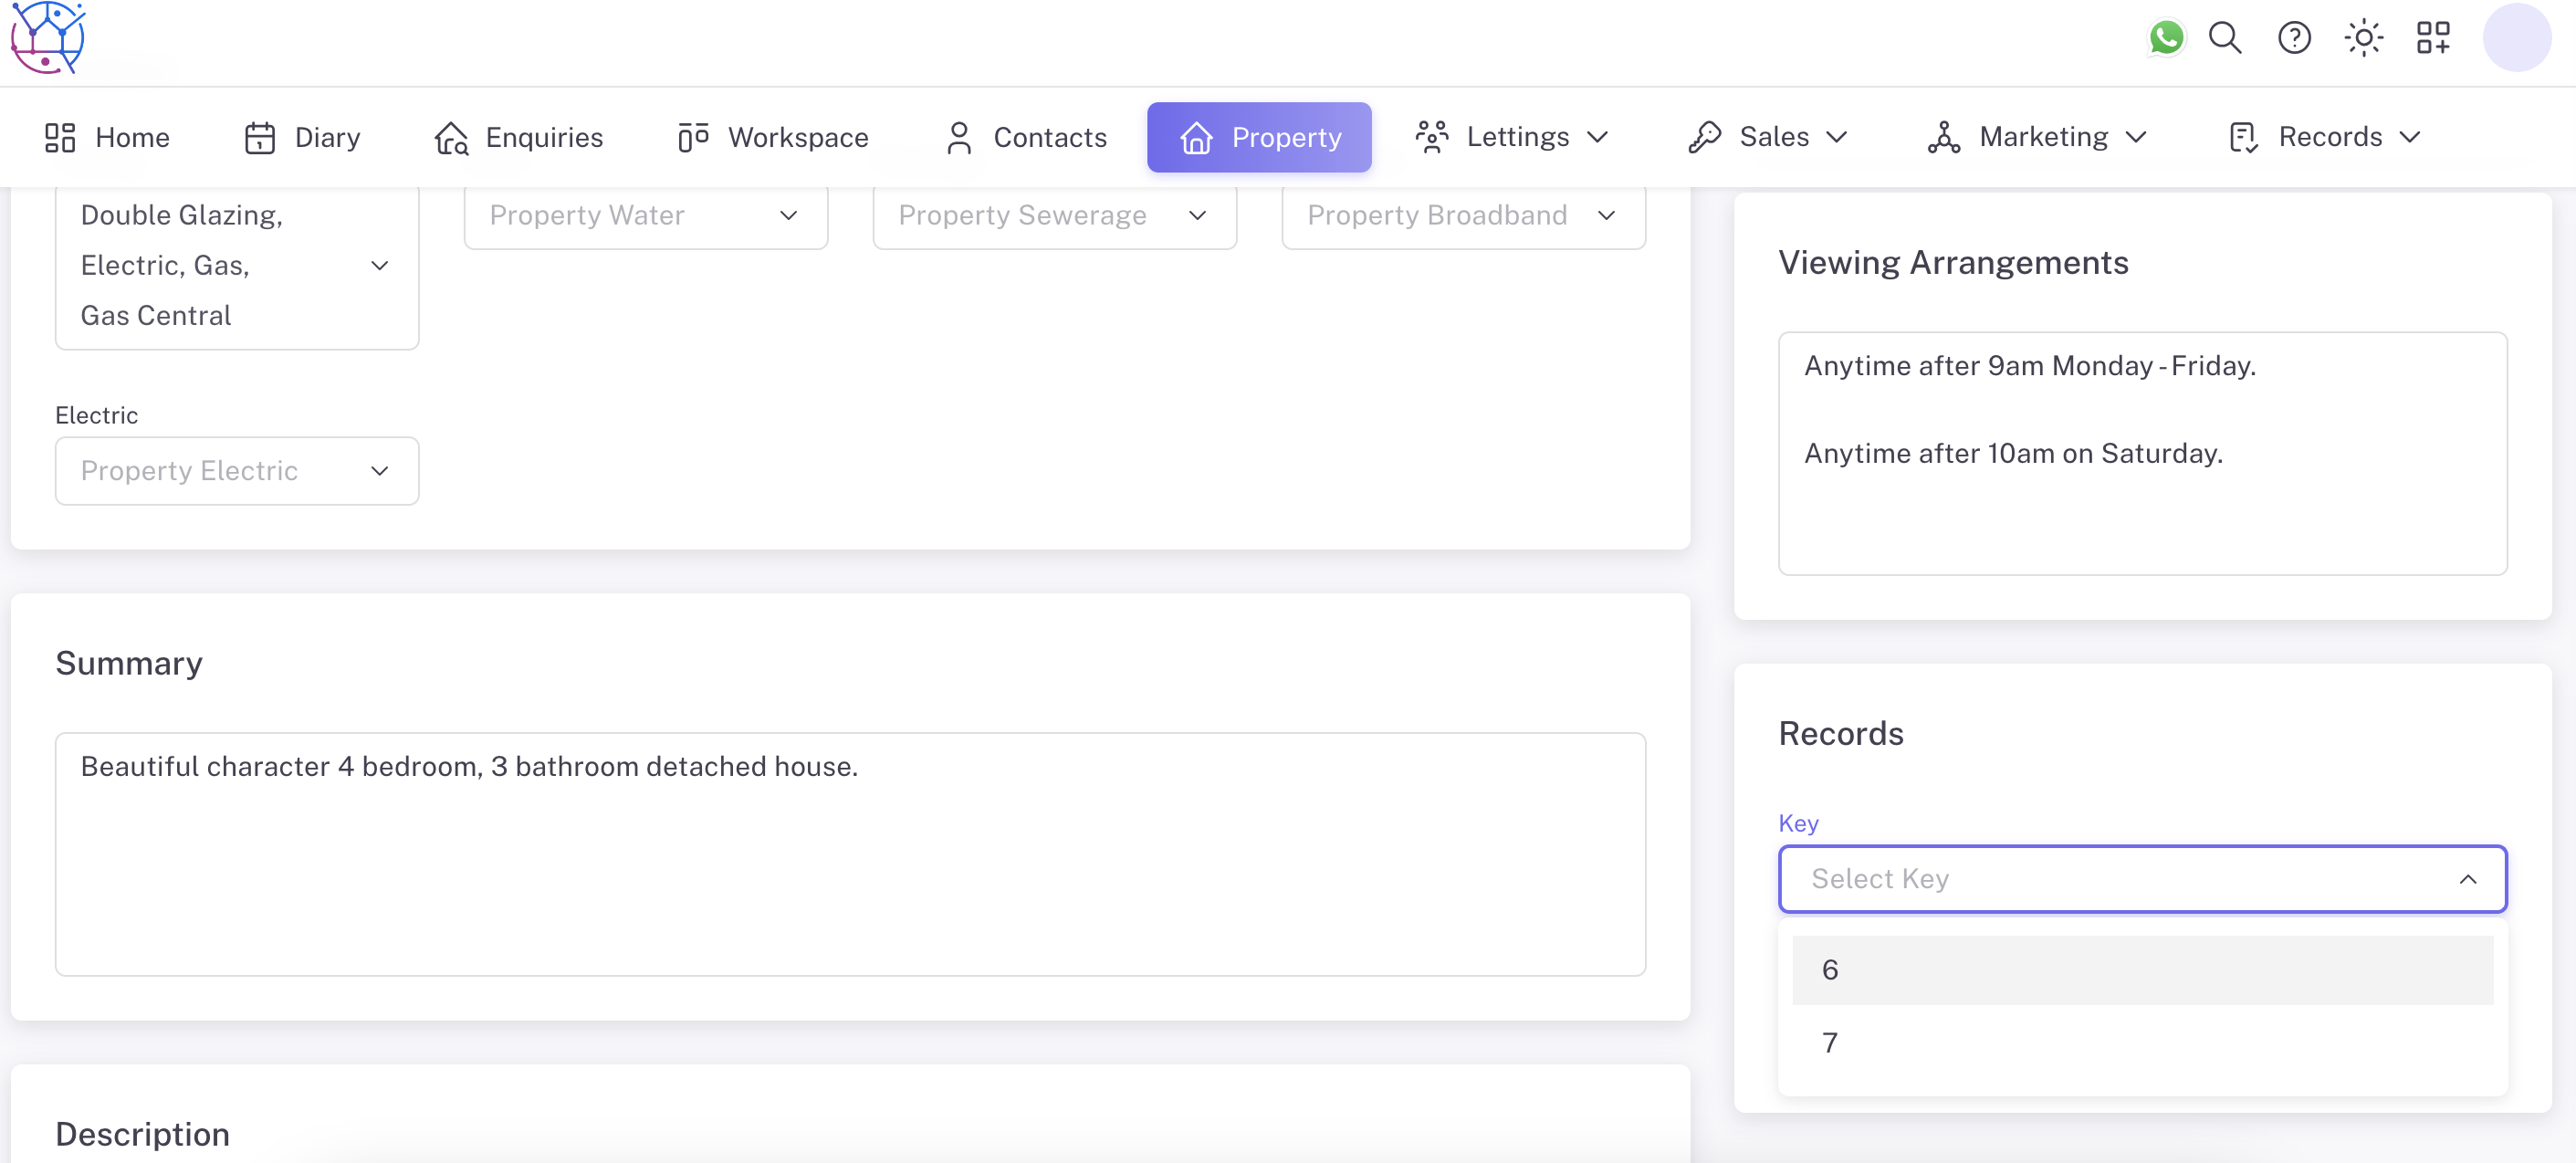This screenshot has height=1163, width=2576.
Task: Click the app logo top left
Action: 47,38
